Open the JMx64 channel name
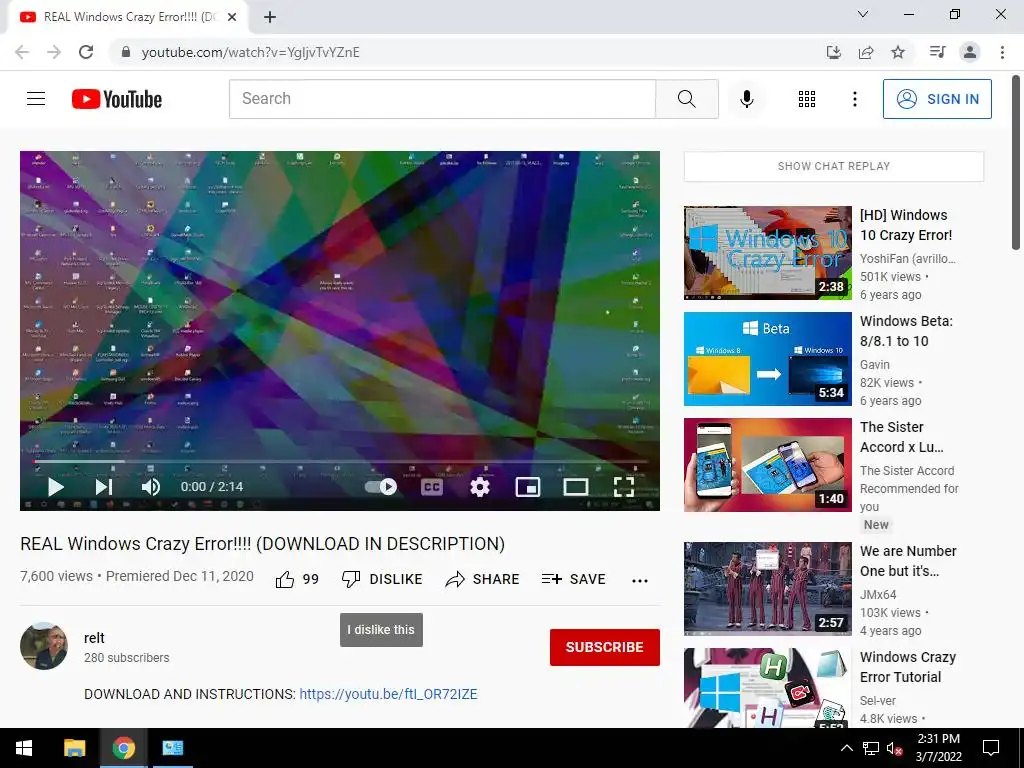This screenshot has width=1024, height=768. pos(878,595)
